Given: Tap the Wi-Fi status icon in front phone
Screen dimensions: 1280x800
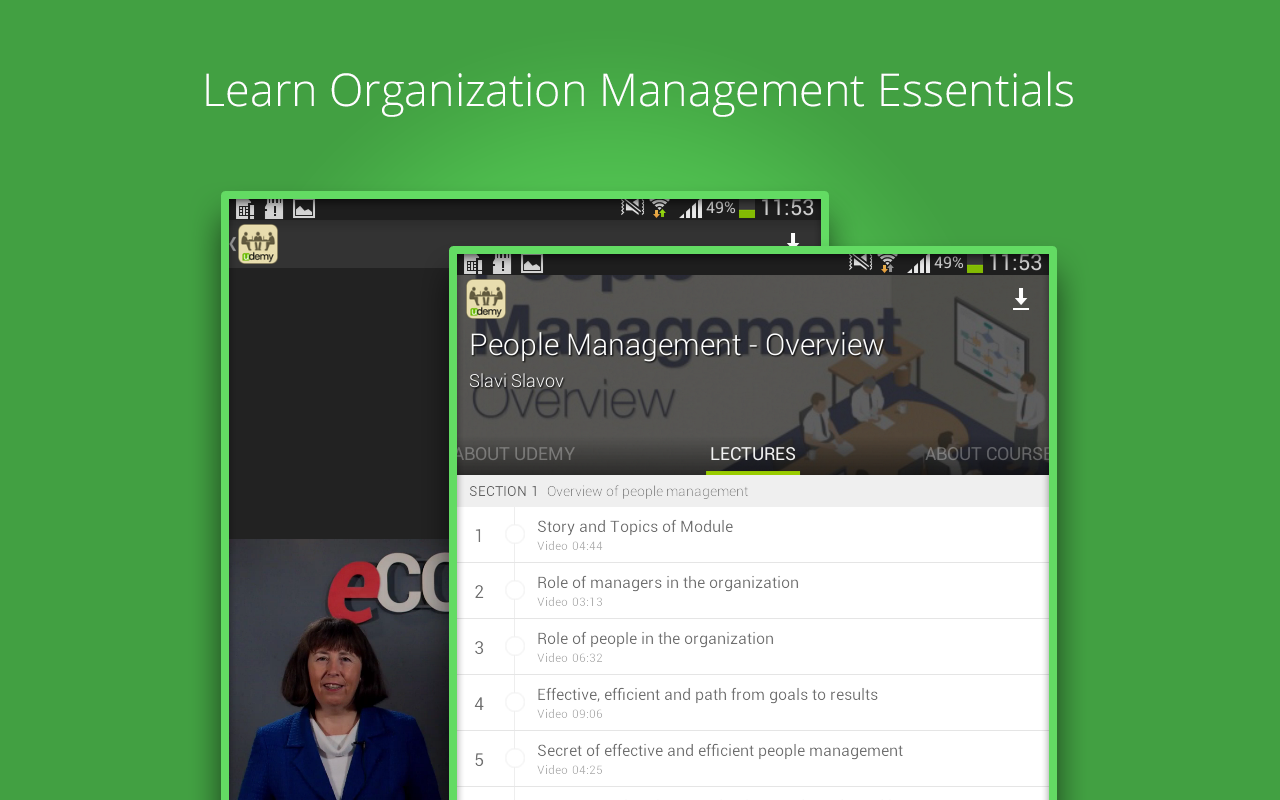Looking at the screenshot, I should click(x=887, y=263).
